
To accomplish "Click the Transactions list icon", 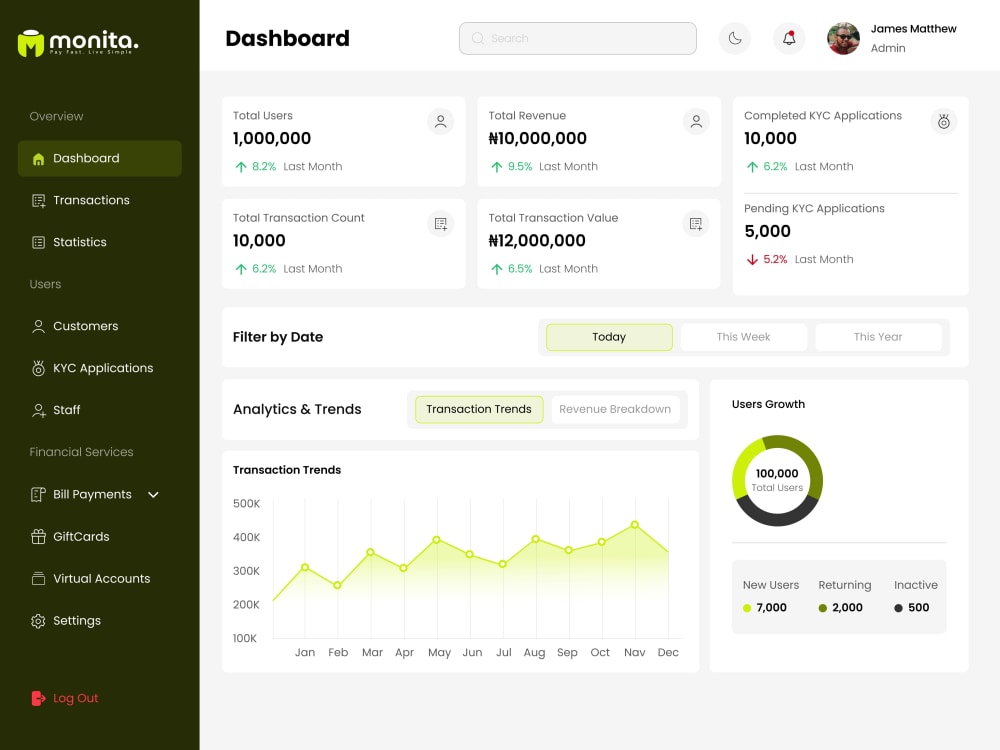I will pos(38,201).
